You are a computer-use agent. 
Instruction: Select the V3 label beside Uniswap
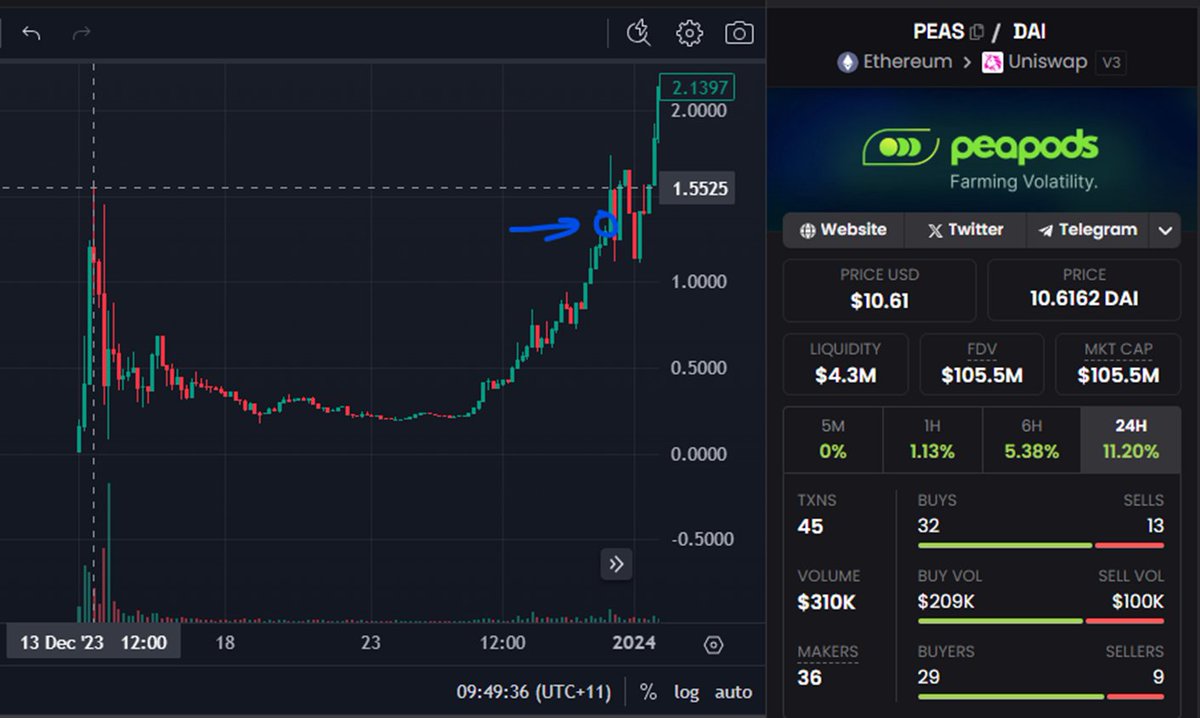(1110, 63)
